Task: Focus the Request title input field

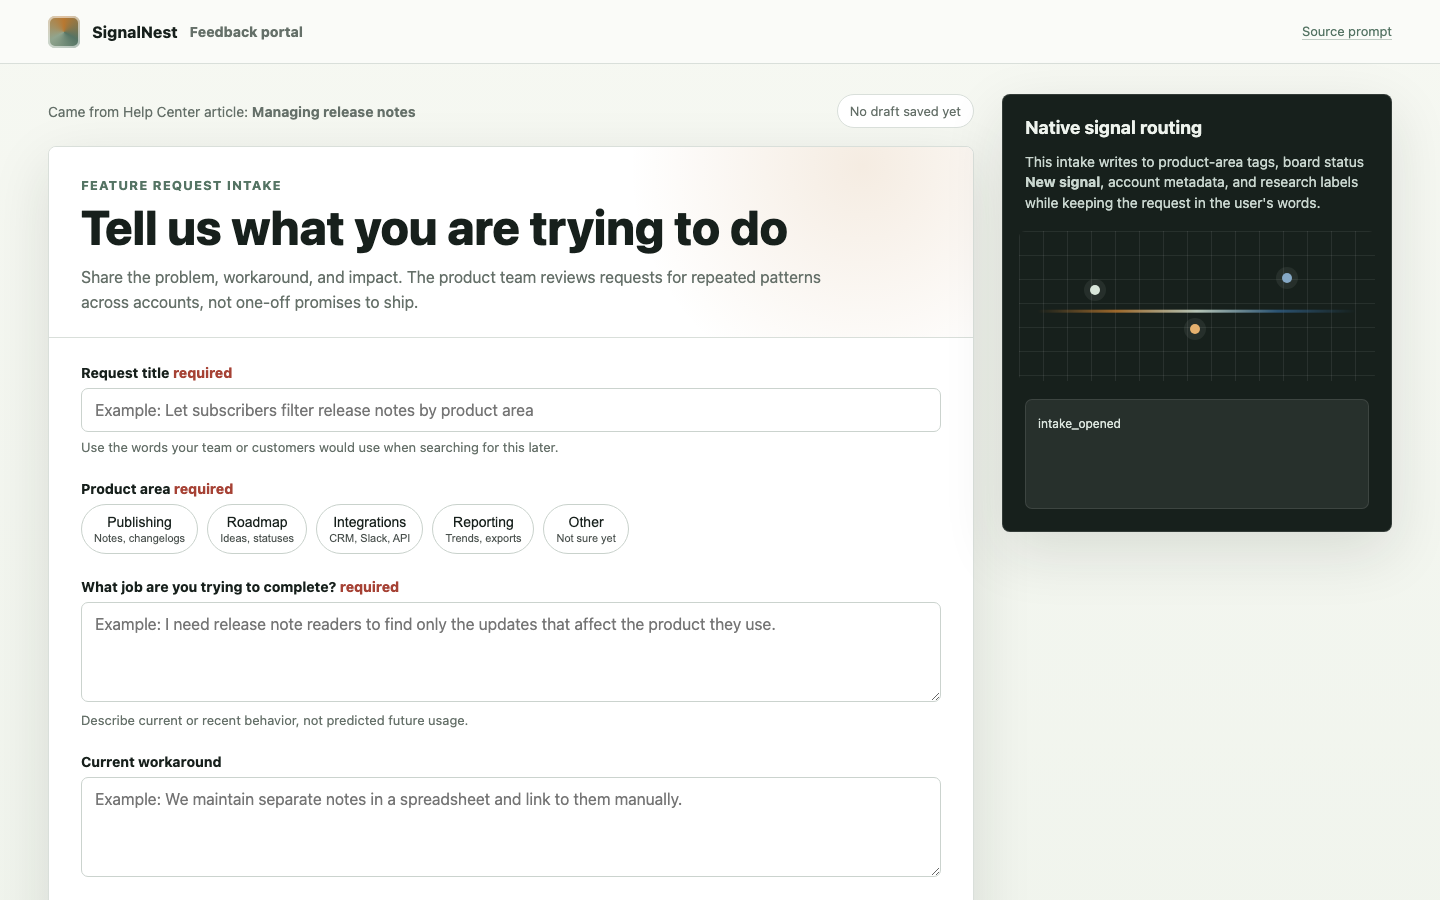Action: (511, 410)
